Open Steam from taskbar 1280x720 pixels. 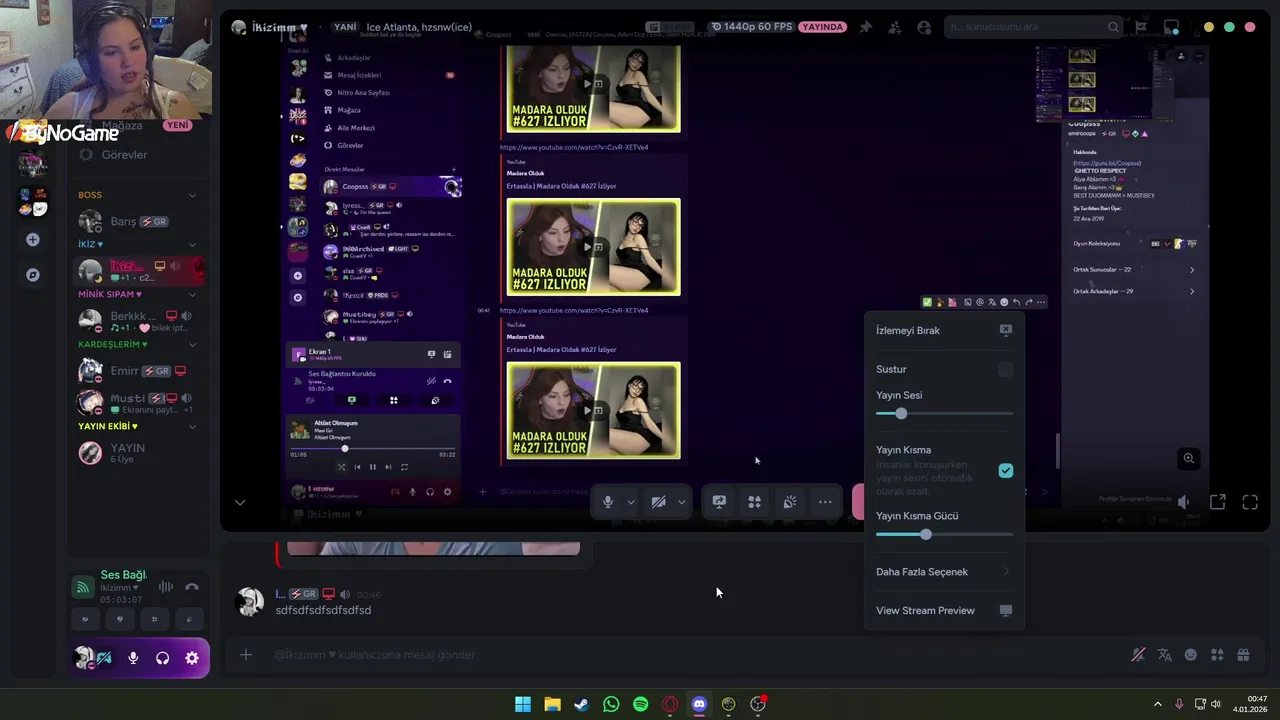click(581, 704)
